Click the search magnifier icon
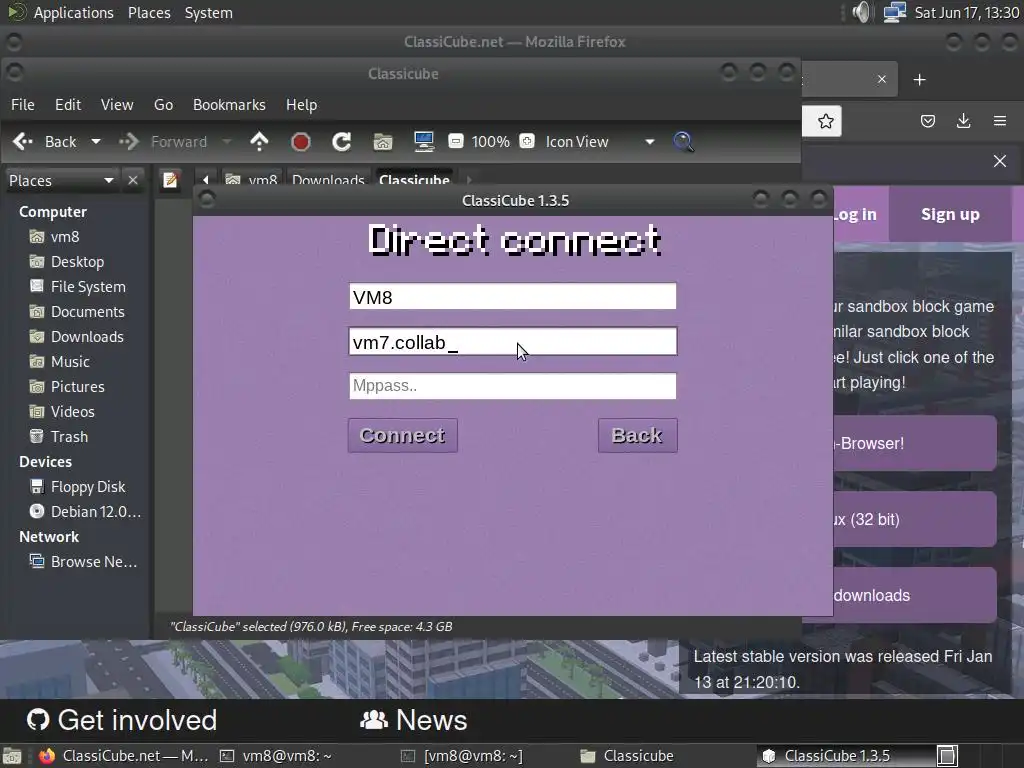The image size is (1024, 768). 683,142
